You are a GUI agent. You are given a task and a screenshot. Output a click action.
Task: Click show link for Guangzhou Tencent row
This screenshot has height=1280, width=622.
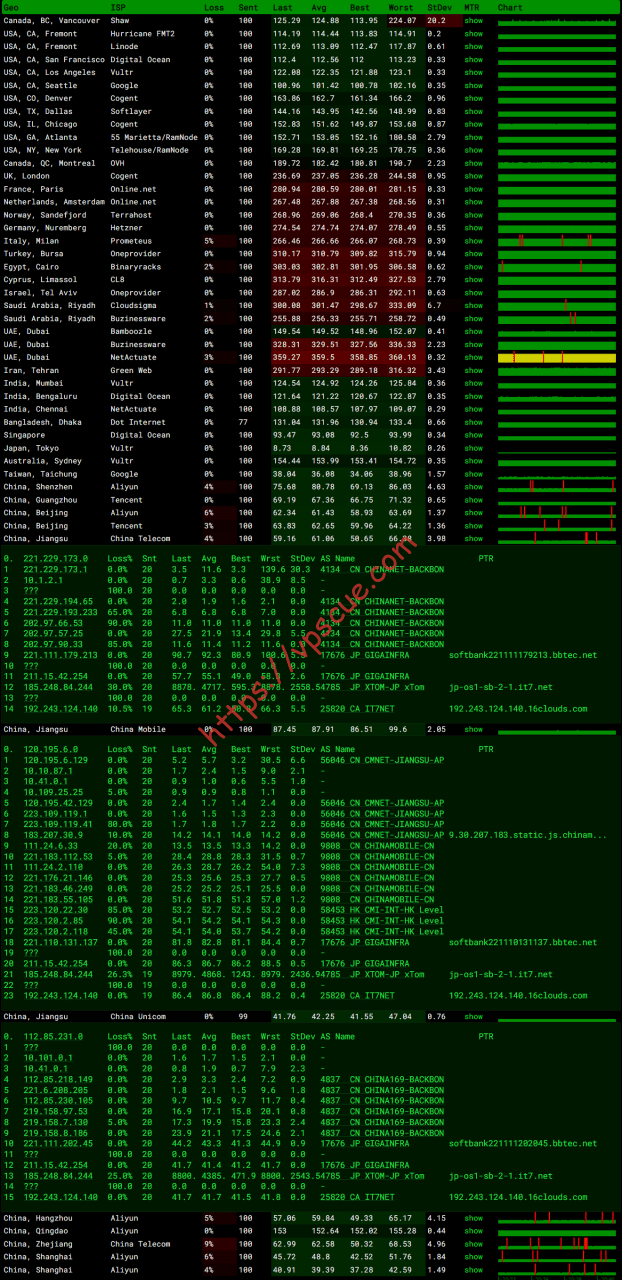coord(473,500)
